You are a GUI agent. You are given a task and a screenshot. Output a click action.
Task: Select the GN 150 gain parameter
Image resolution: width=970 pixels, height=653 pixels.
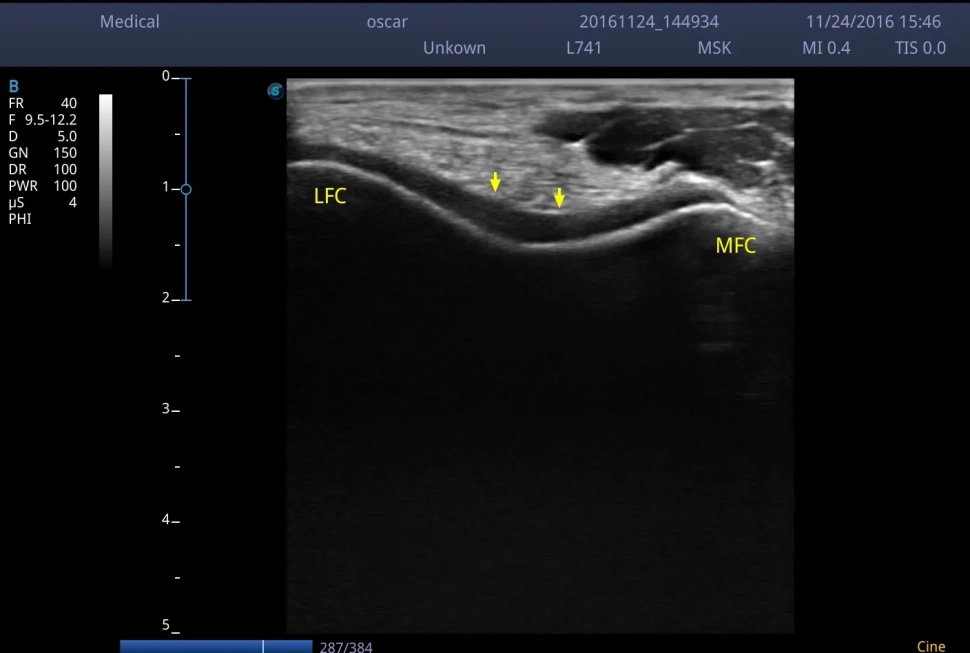click(x=43, y=153)
